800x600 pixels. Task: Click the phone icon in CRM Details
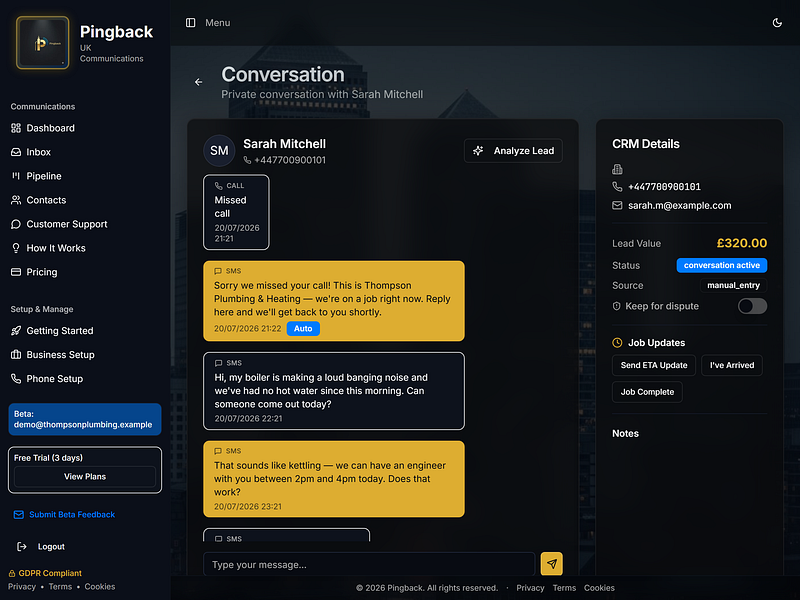point(617,187)
